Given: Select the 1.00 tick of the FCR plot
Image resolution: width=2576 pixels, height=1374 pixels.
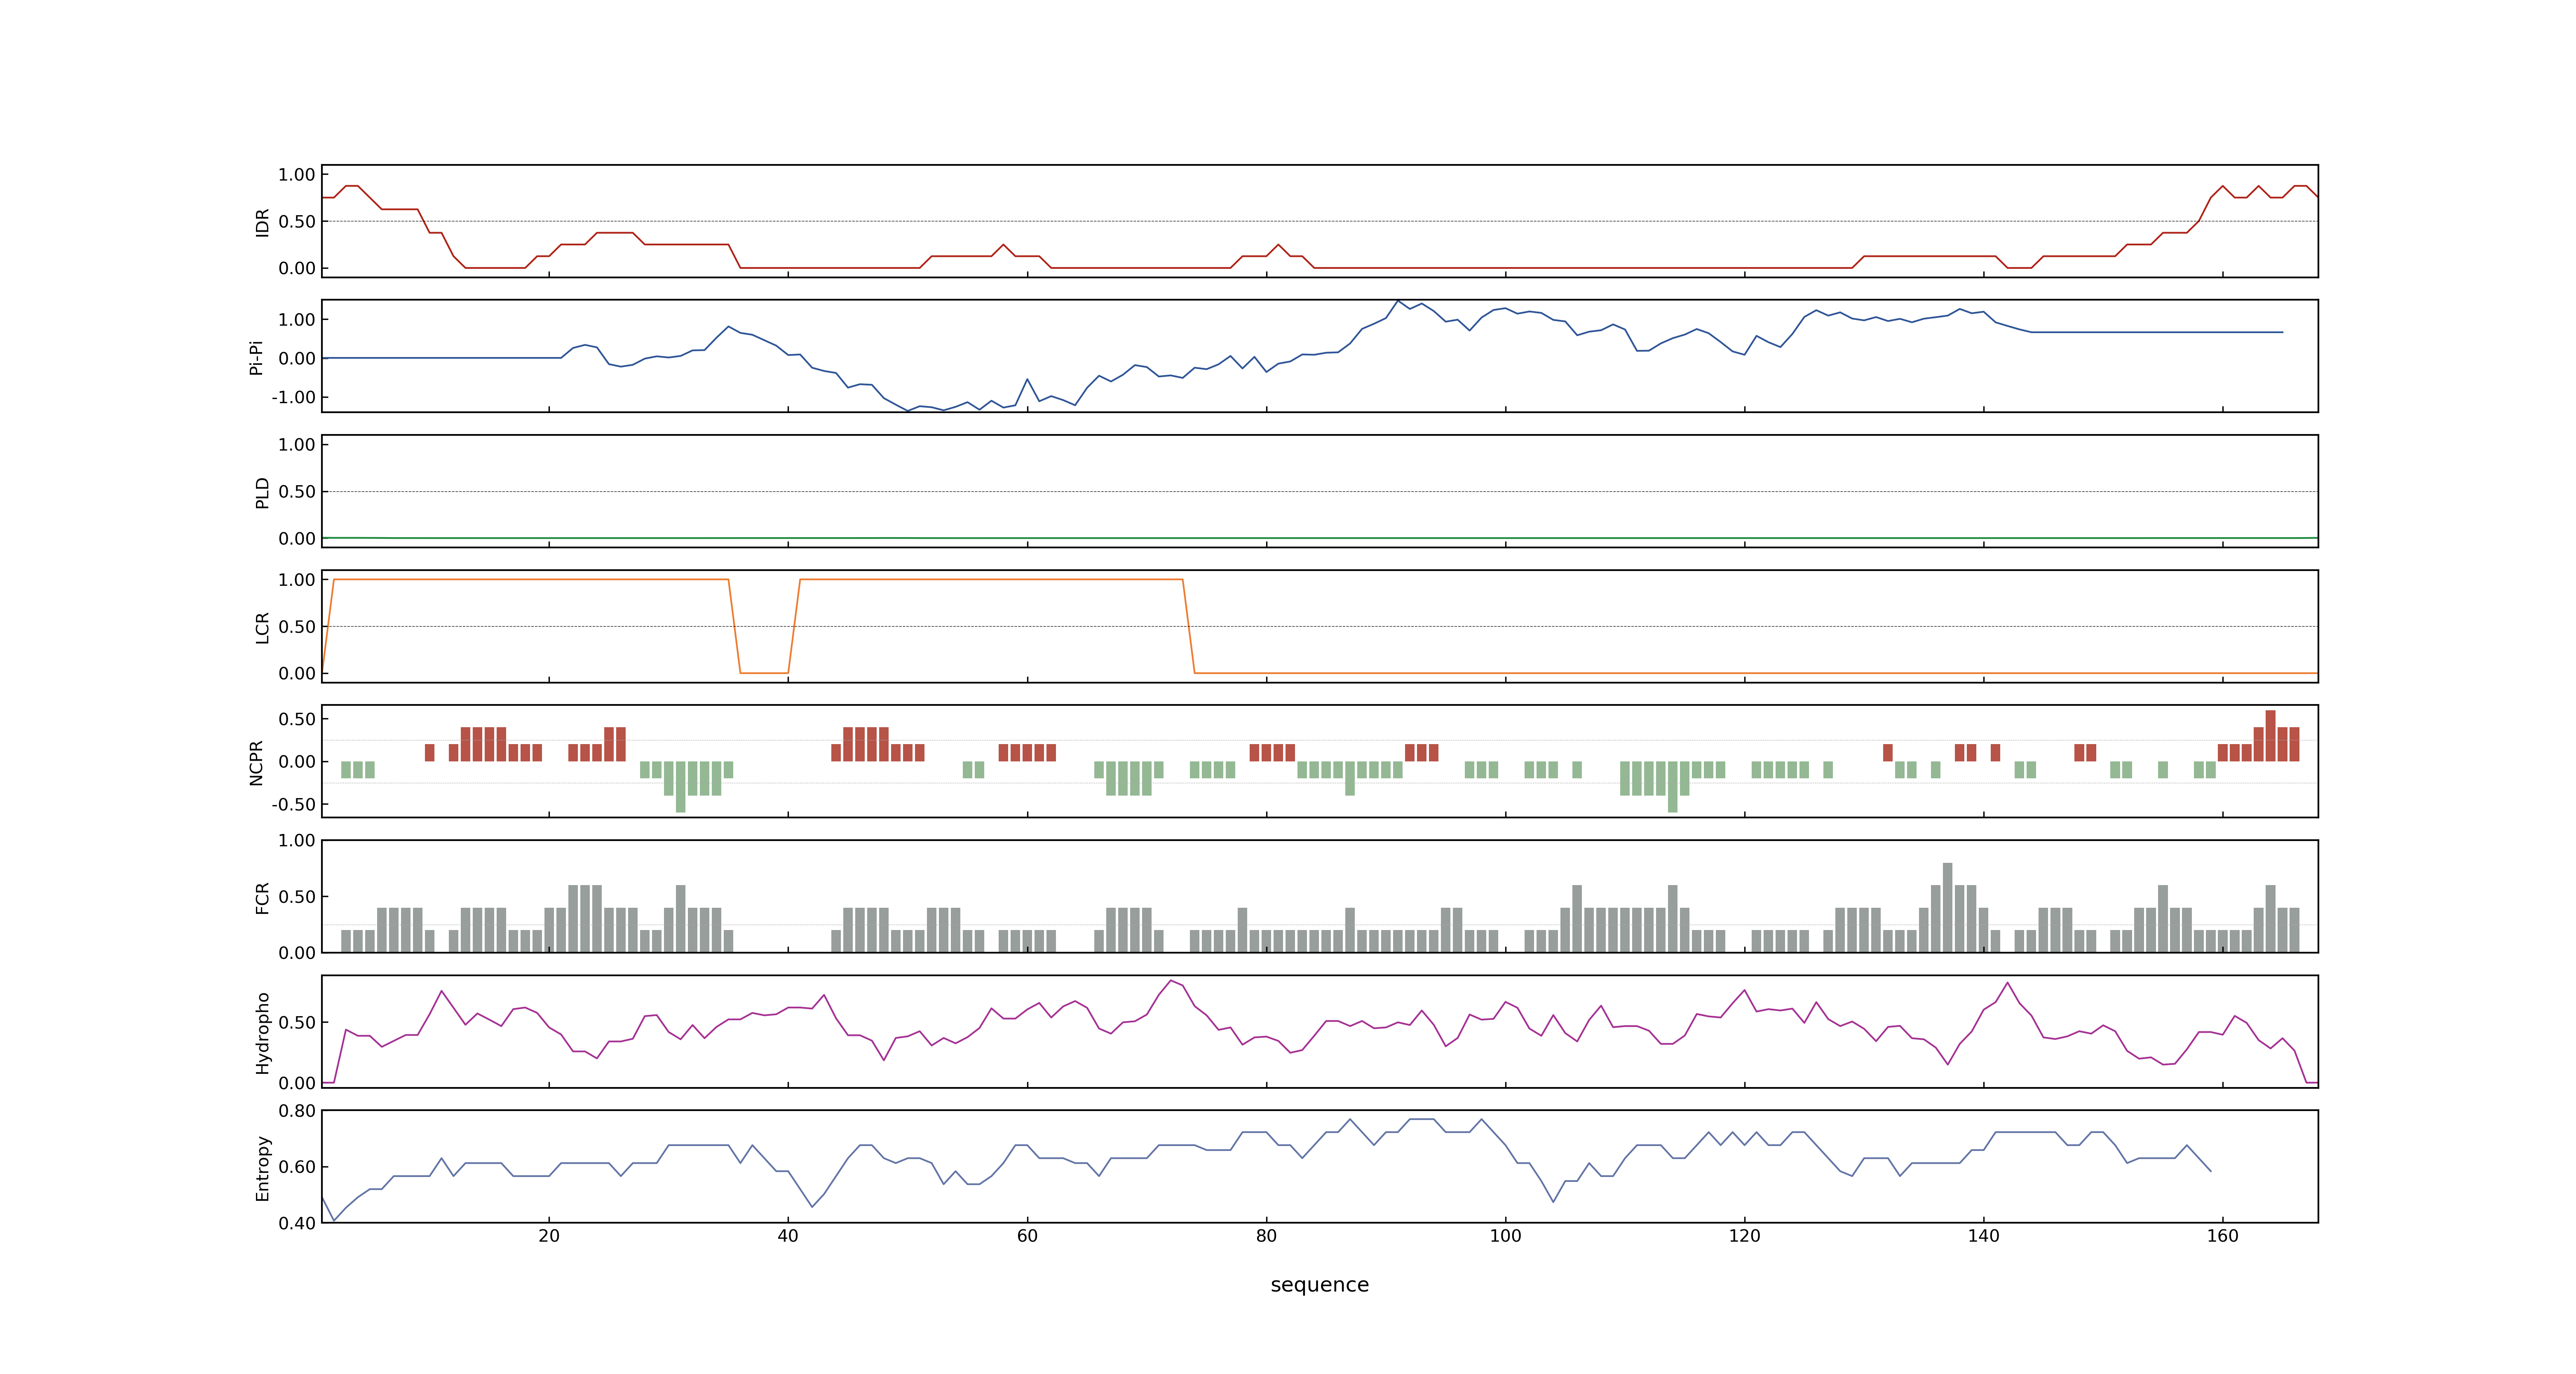Looking at the screenshot, I should [x=297, y=841].
